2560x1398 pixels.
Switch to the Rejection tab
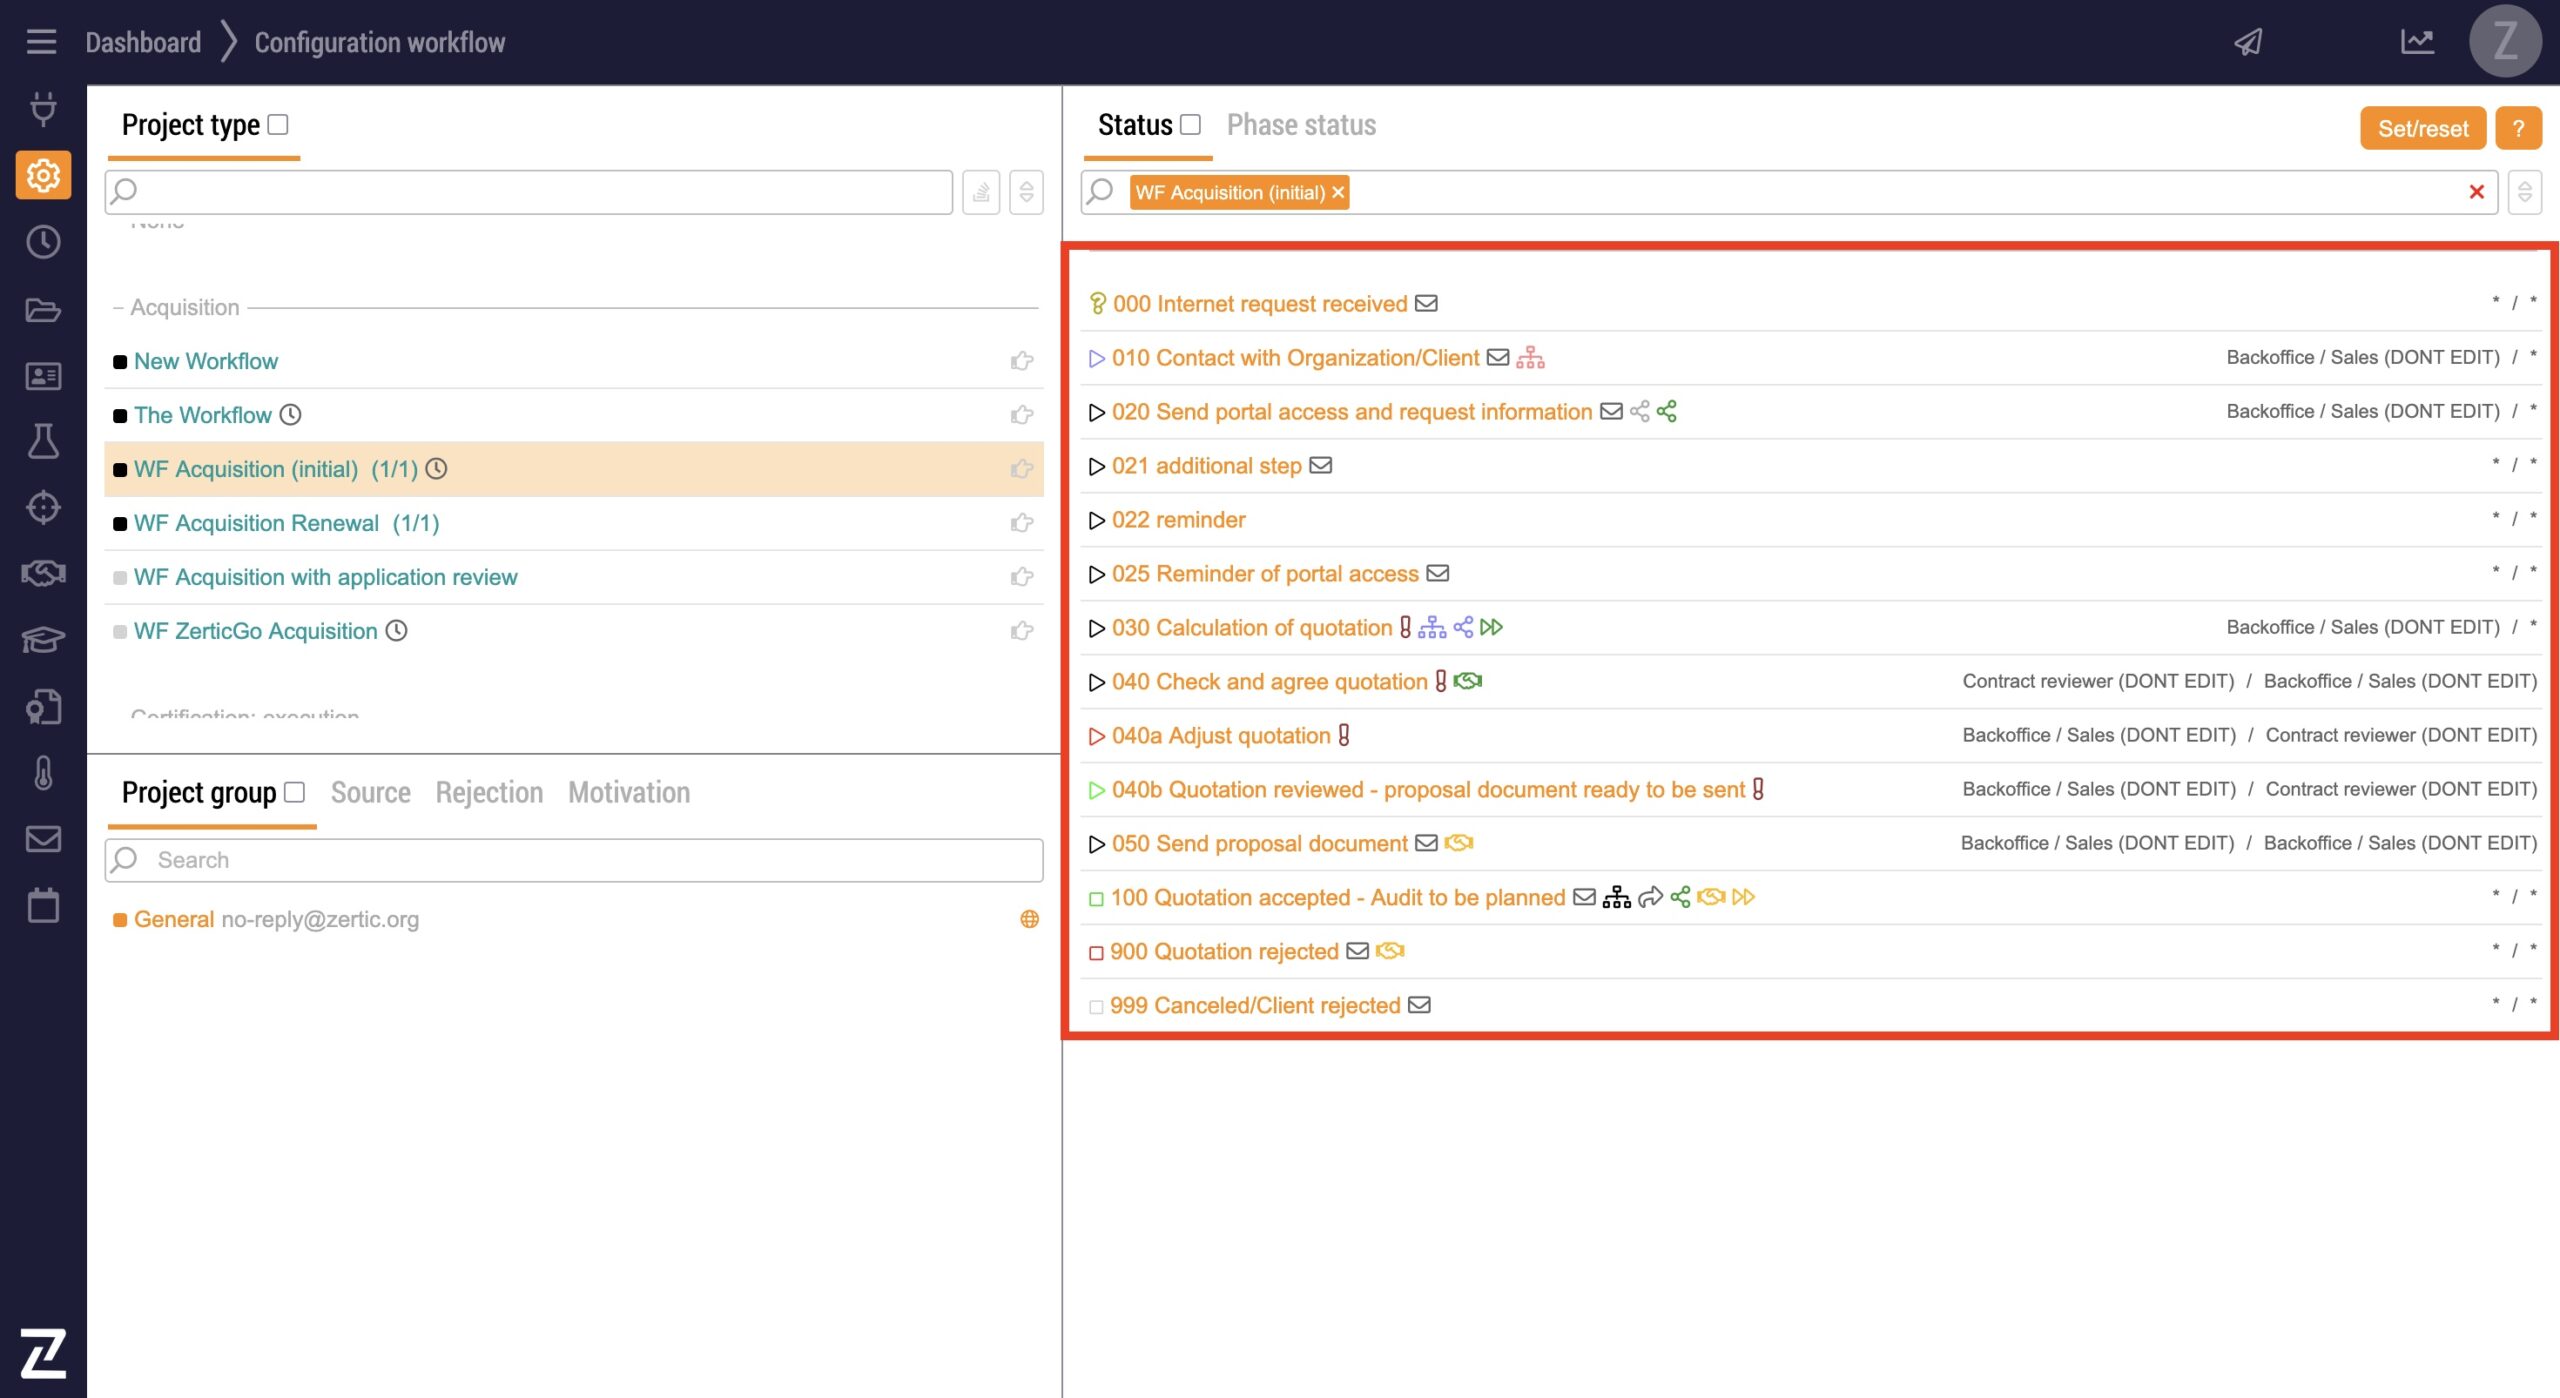[x=489, y=792]
